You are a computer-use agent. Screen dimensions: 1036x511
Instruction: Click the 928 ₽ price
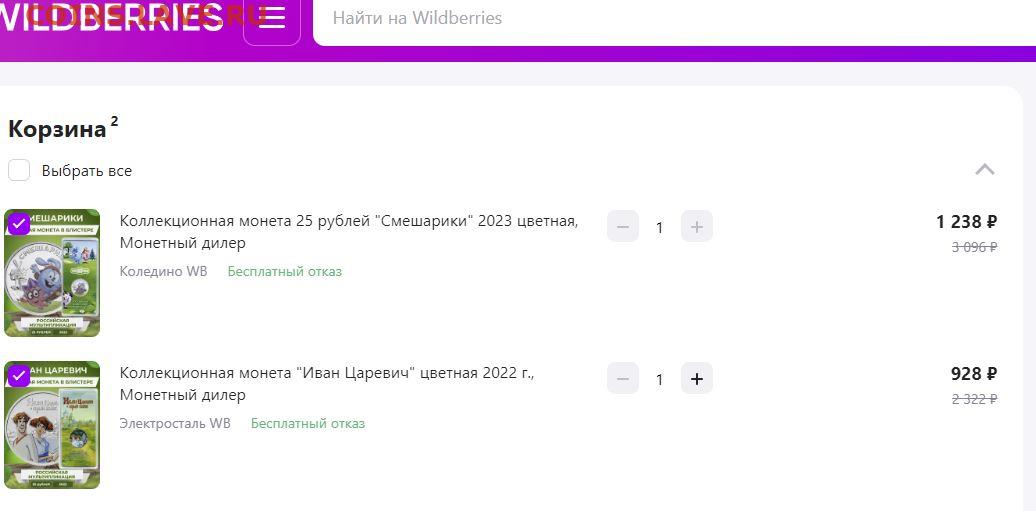coord(974,374)
